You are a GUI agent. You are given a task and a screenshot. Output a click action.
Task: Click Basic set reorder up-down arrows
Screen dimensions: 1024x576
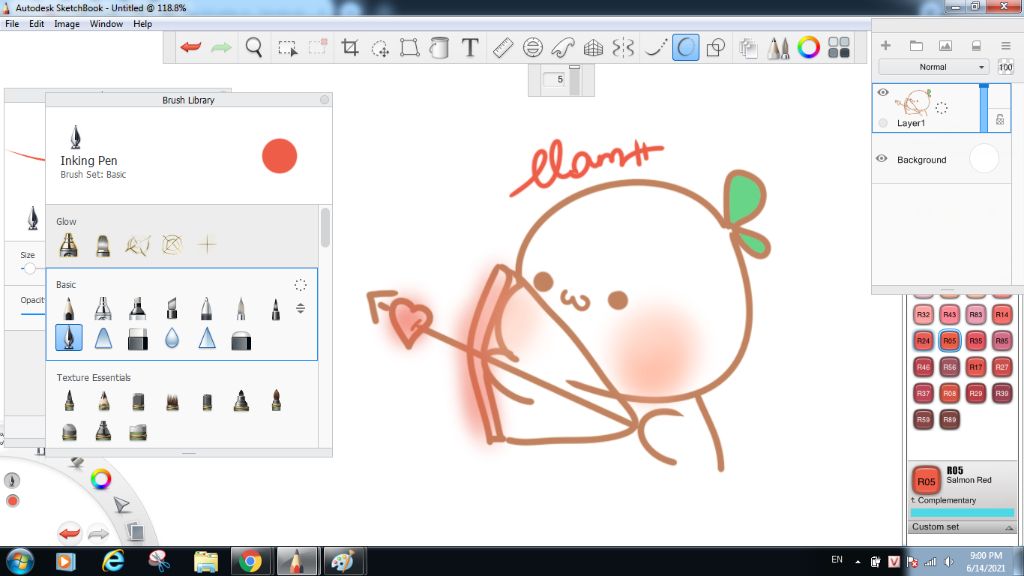pos(300,308)
